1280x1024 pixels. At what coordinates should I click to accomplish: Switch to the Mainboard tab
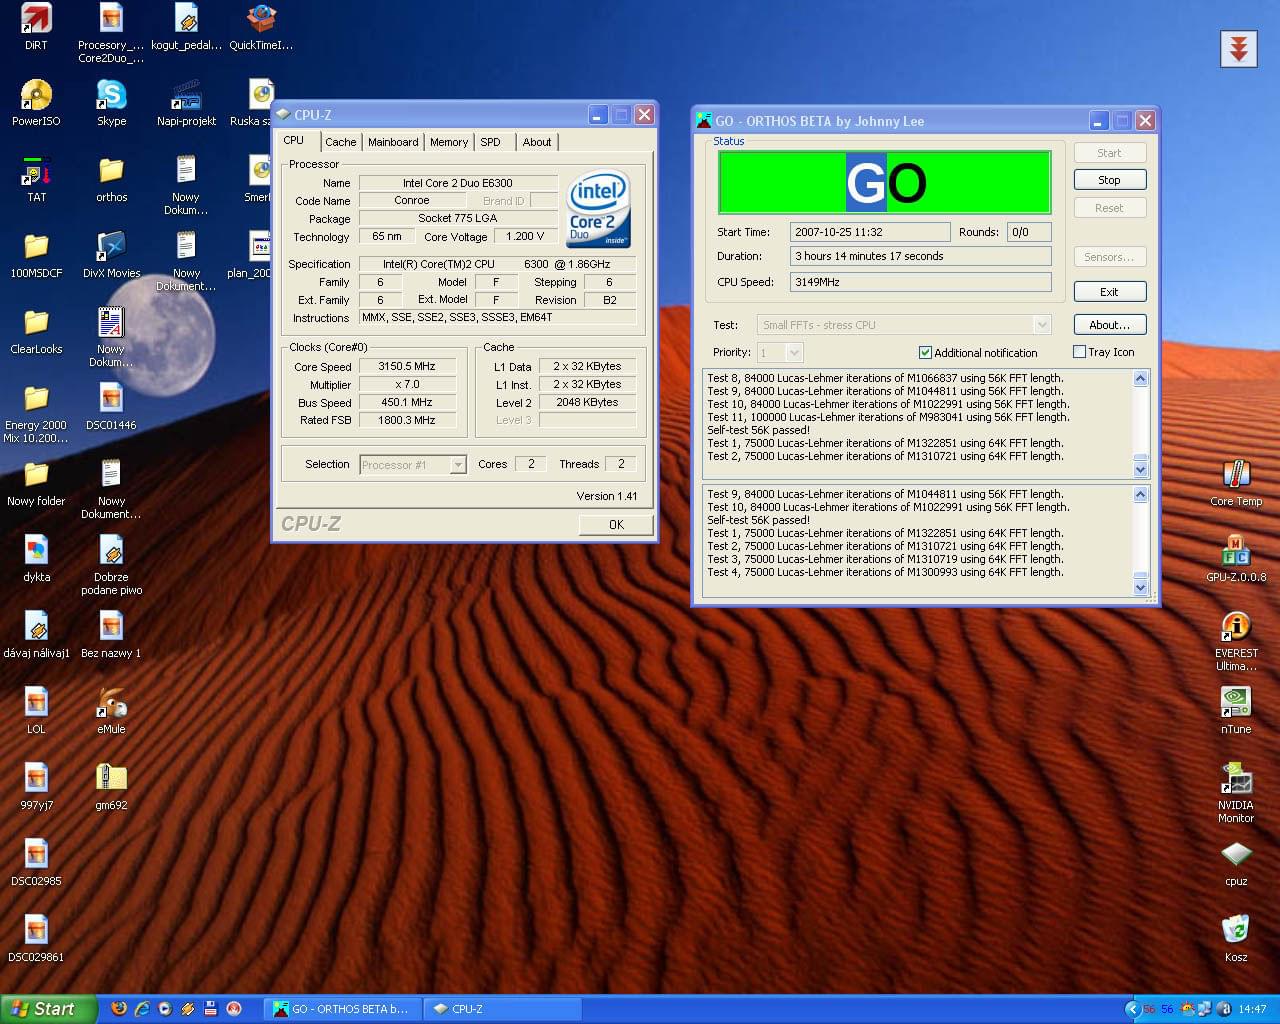click(x=393, y=142)
